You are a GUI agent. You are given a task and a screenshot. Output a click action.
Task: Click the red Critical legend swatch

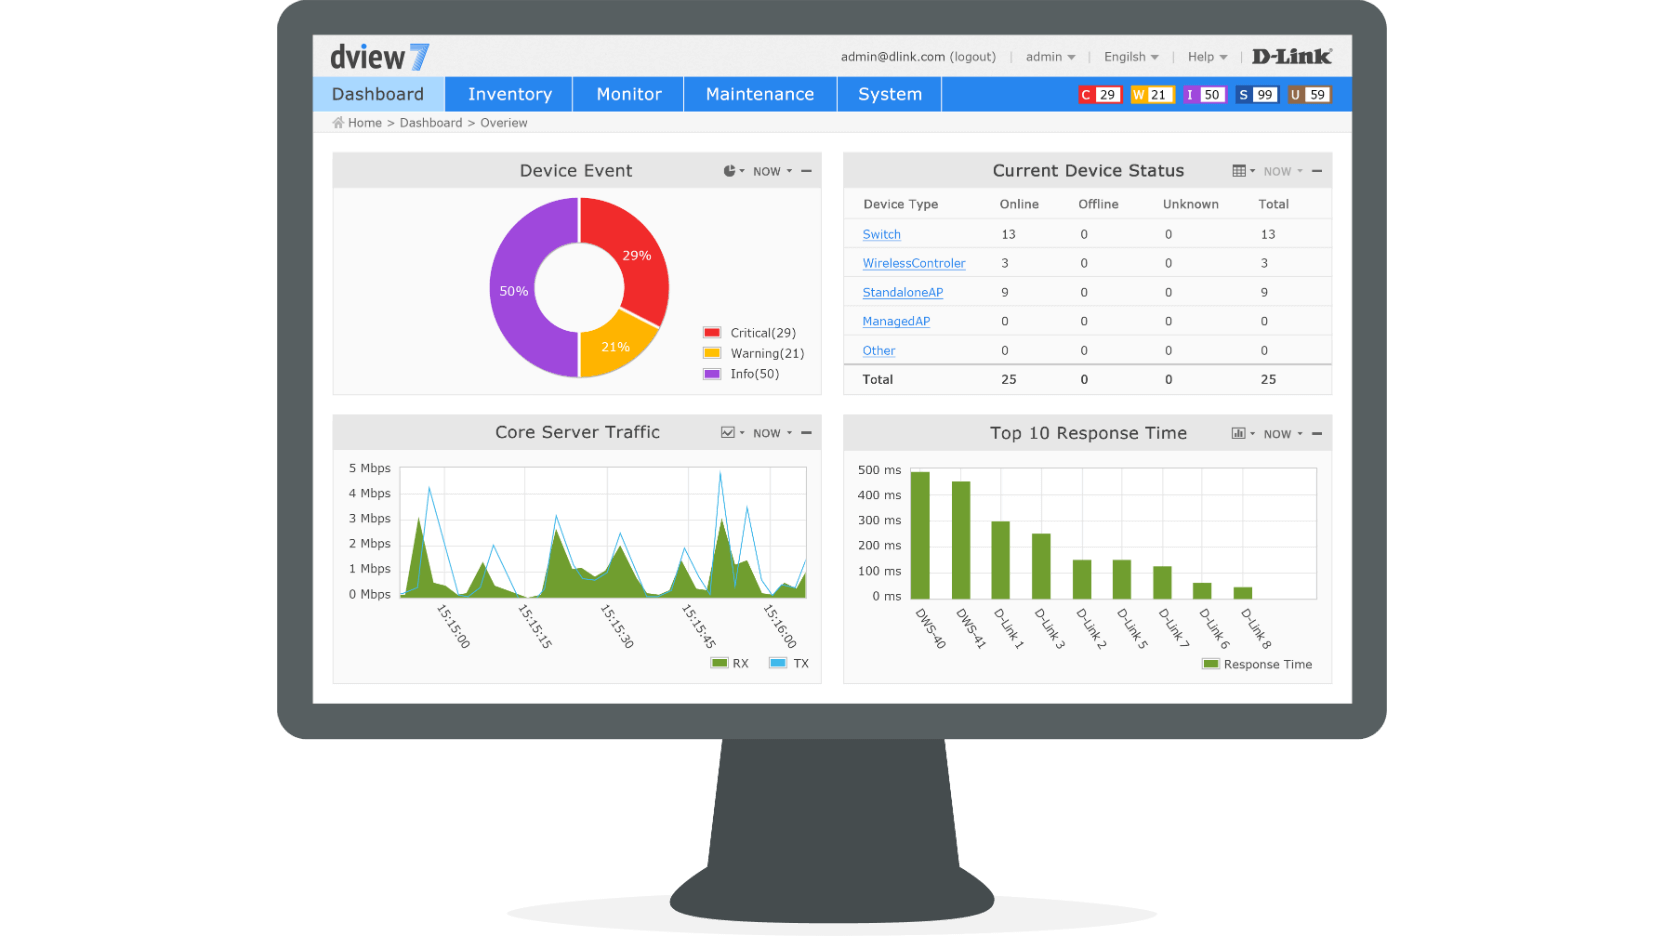click(712, 333)
